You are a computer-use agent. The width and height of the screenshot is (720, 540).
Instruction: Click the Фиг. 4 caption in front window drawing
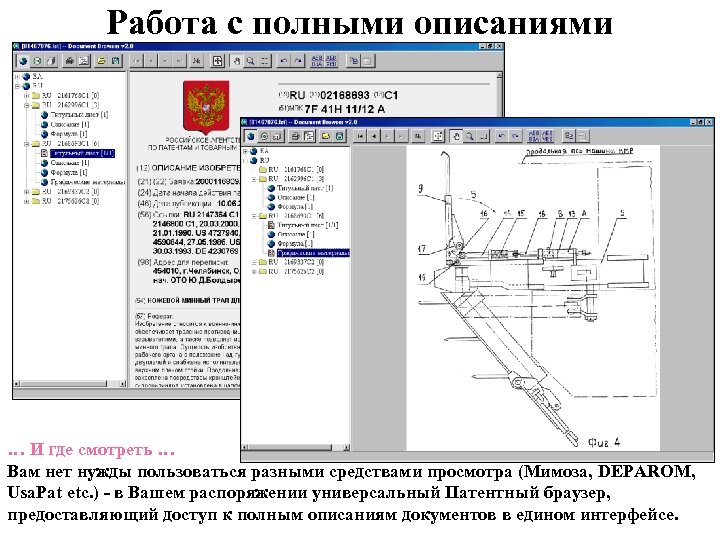pyautogui.click(x=604, y=442)
